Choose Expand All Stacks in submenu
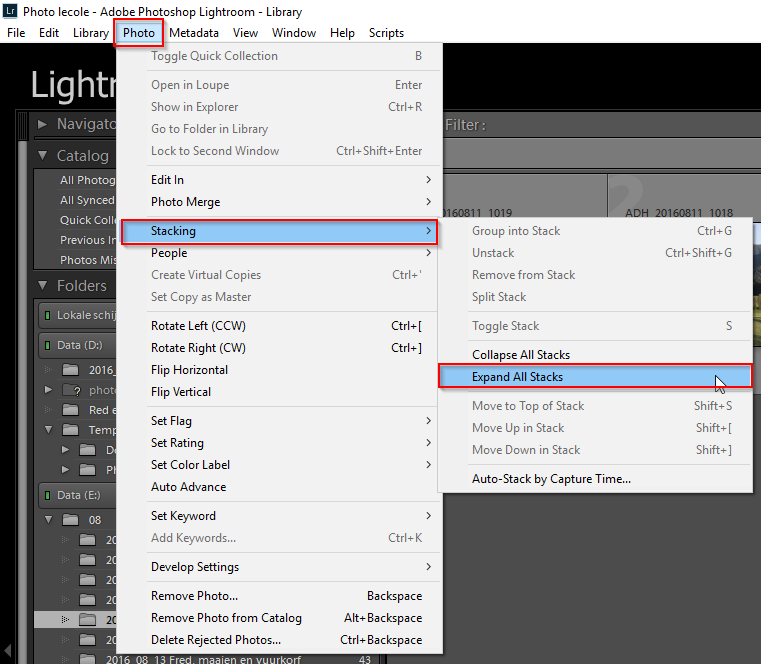 click(517, 377)
